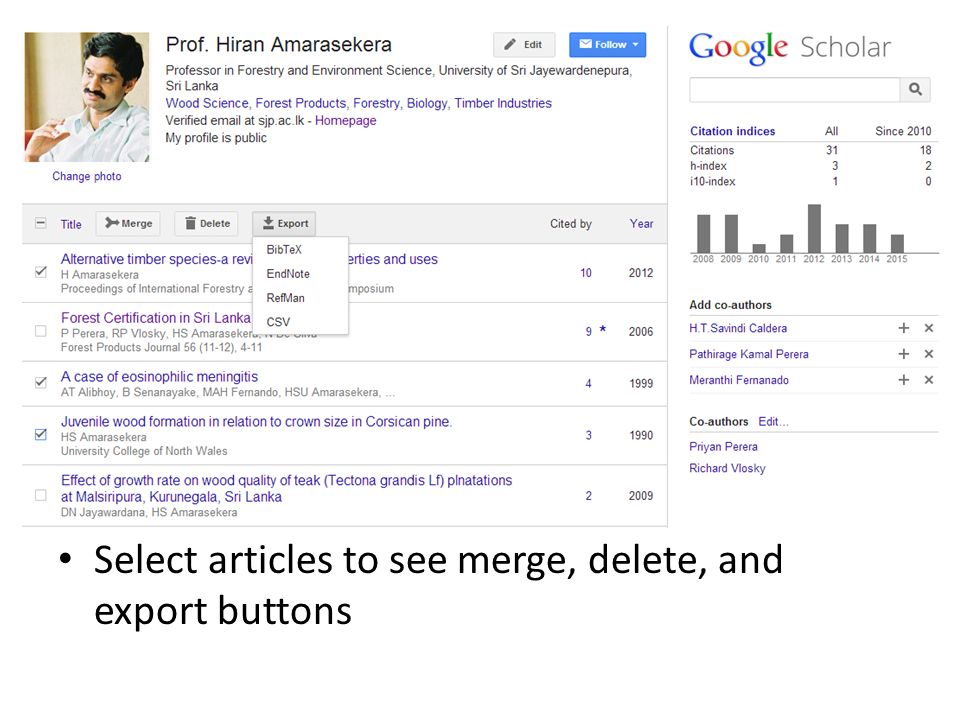960x720 pixels.
Task: Open the Homepage link in profile
Action: point(345,121)
